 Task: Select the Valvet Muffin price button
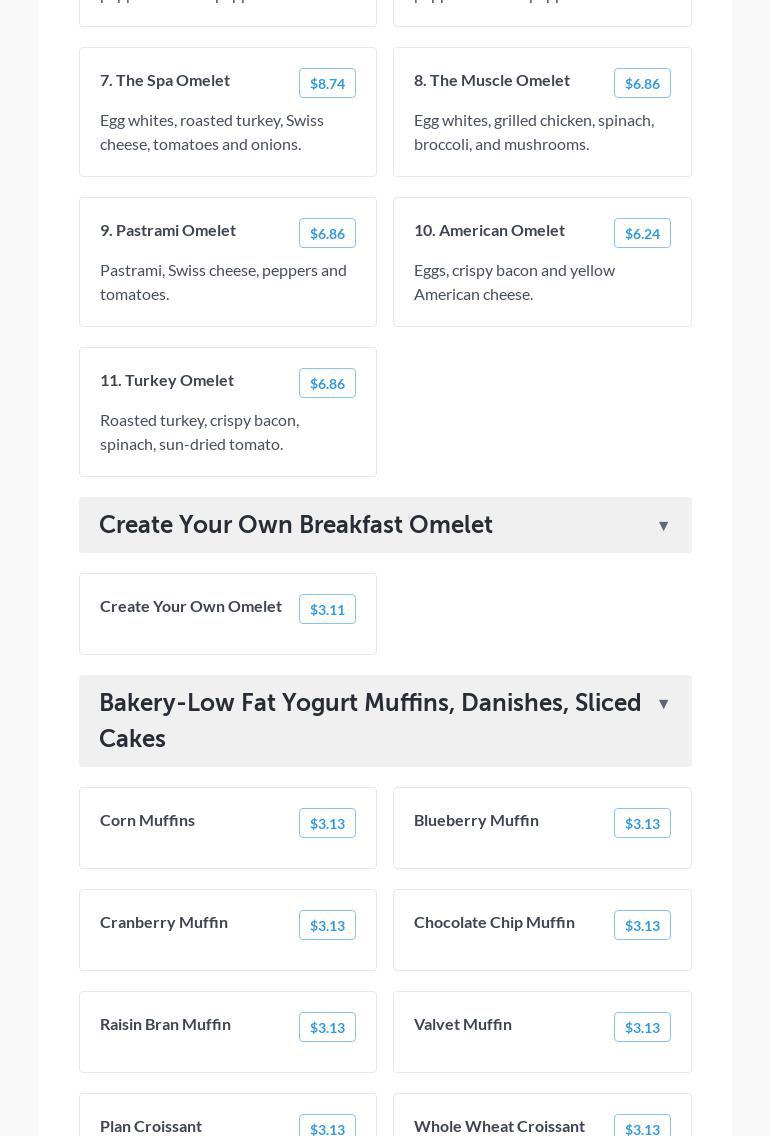[x=642, y=1027]
